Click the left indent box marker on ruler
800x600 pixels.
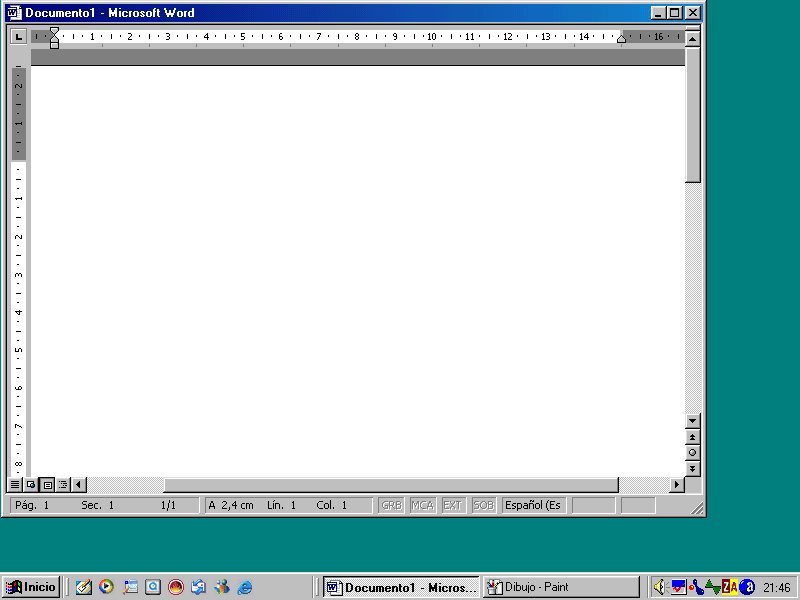(x=54, y=45)
